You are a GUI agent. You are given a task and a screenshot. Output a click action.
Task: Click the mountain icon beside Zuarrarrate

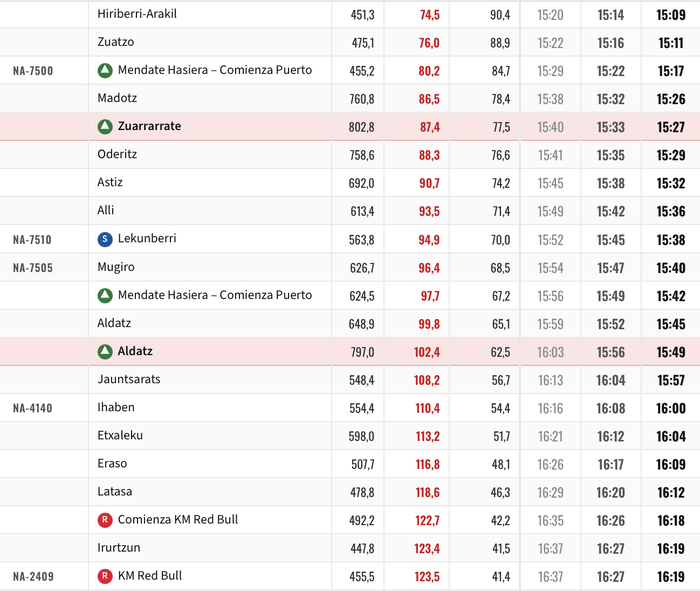click(105, 127)
